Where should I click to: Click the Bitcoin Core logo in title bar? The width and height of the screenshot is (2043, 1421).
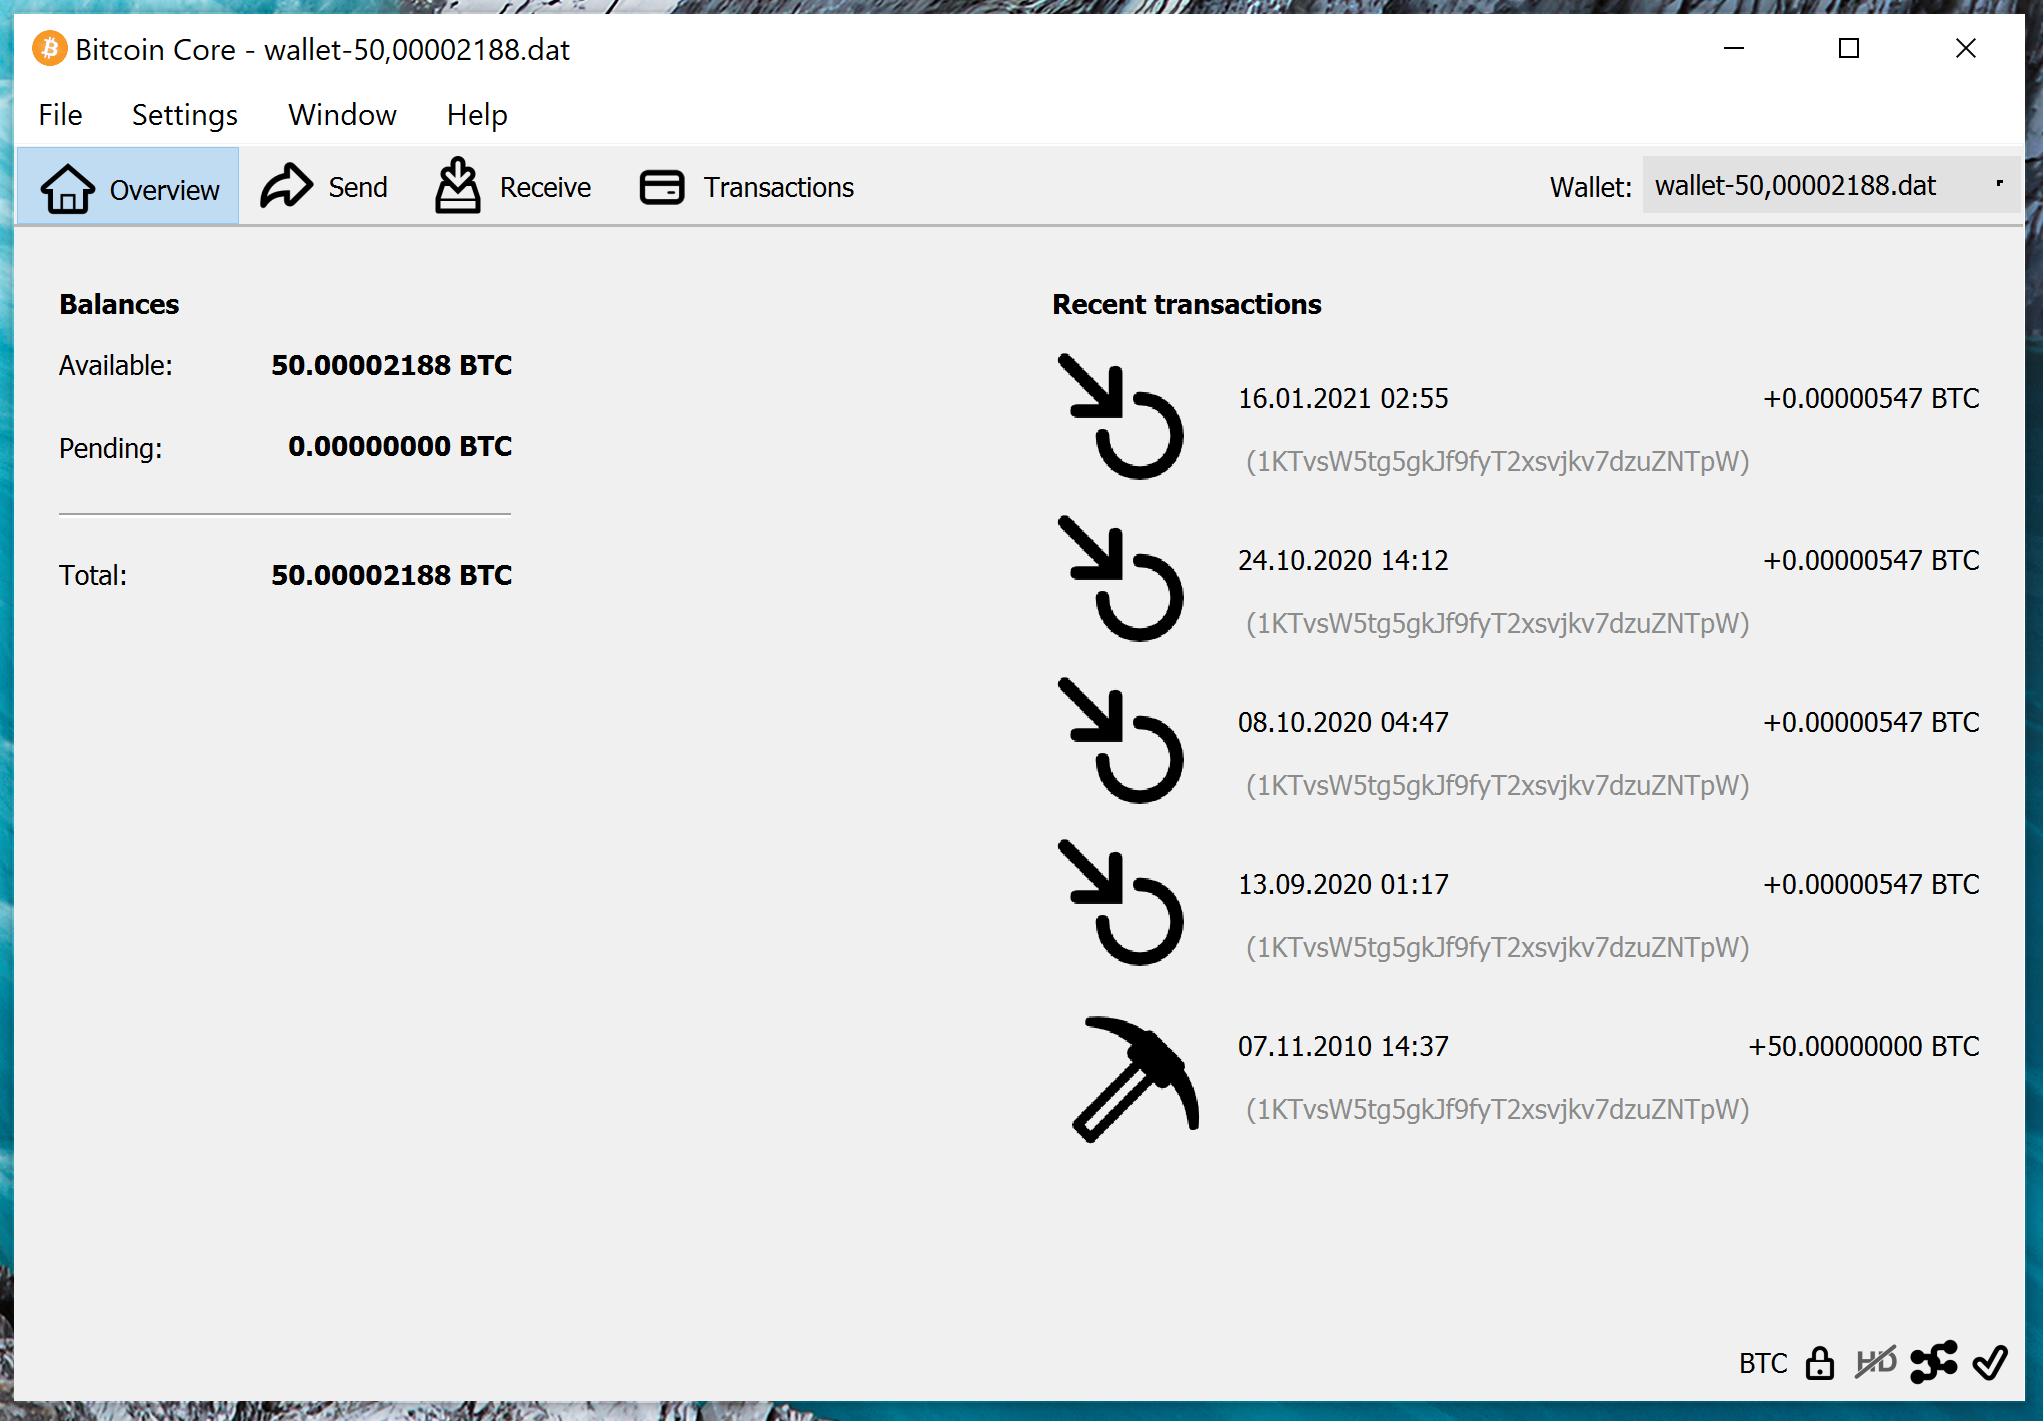(49, 49)
